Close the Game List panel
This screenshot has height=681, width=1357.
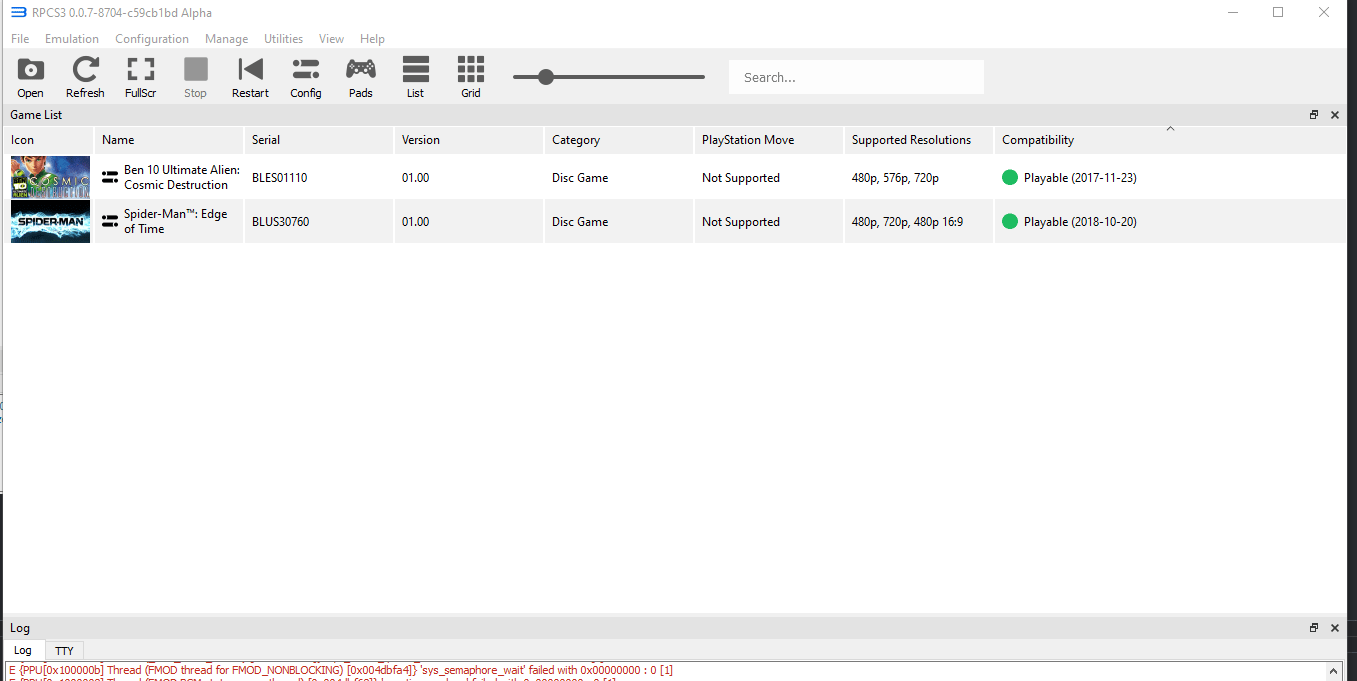1335,115
